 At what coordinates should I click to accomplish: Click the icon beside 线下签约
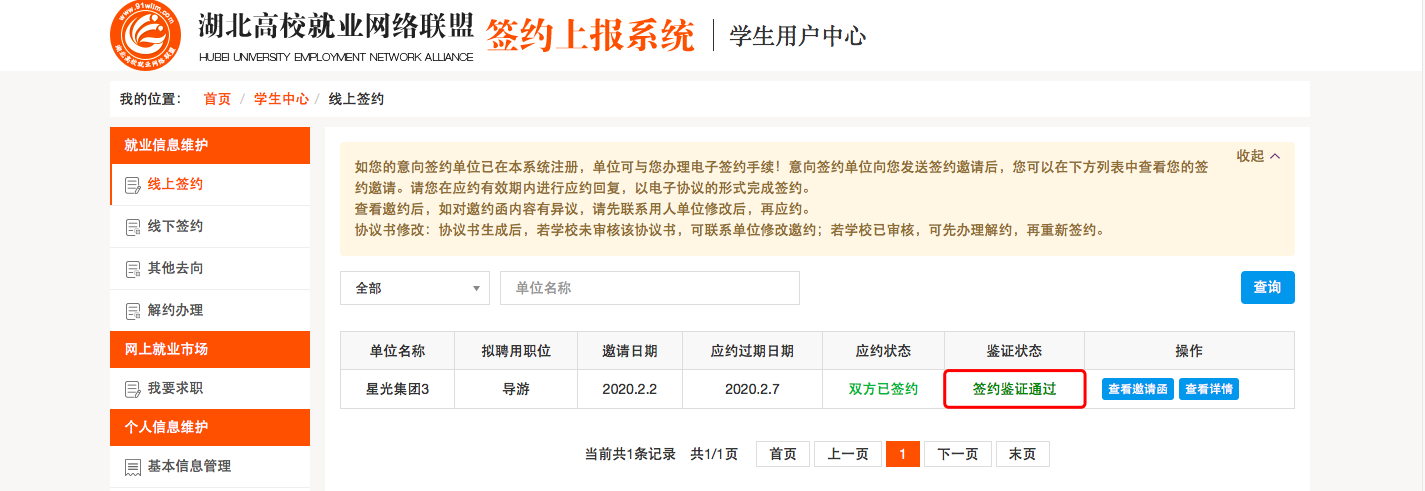(x=132, y=227)
